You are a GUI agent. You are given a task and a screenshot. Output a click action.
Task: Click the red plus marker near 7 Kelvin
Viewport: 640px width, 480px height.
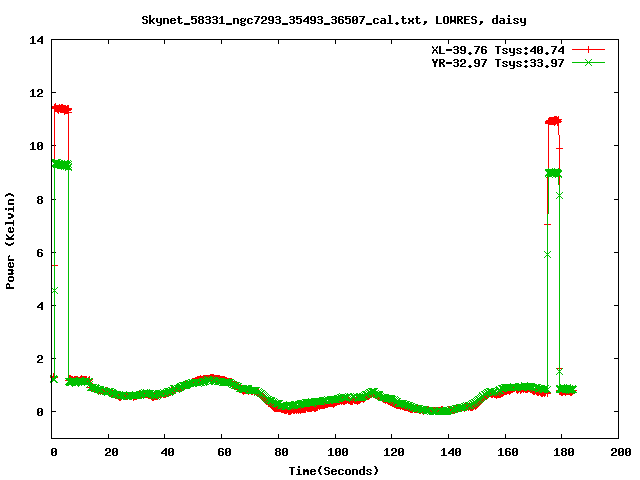pos(547,225)
